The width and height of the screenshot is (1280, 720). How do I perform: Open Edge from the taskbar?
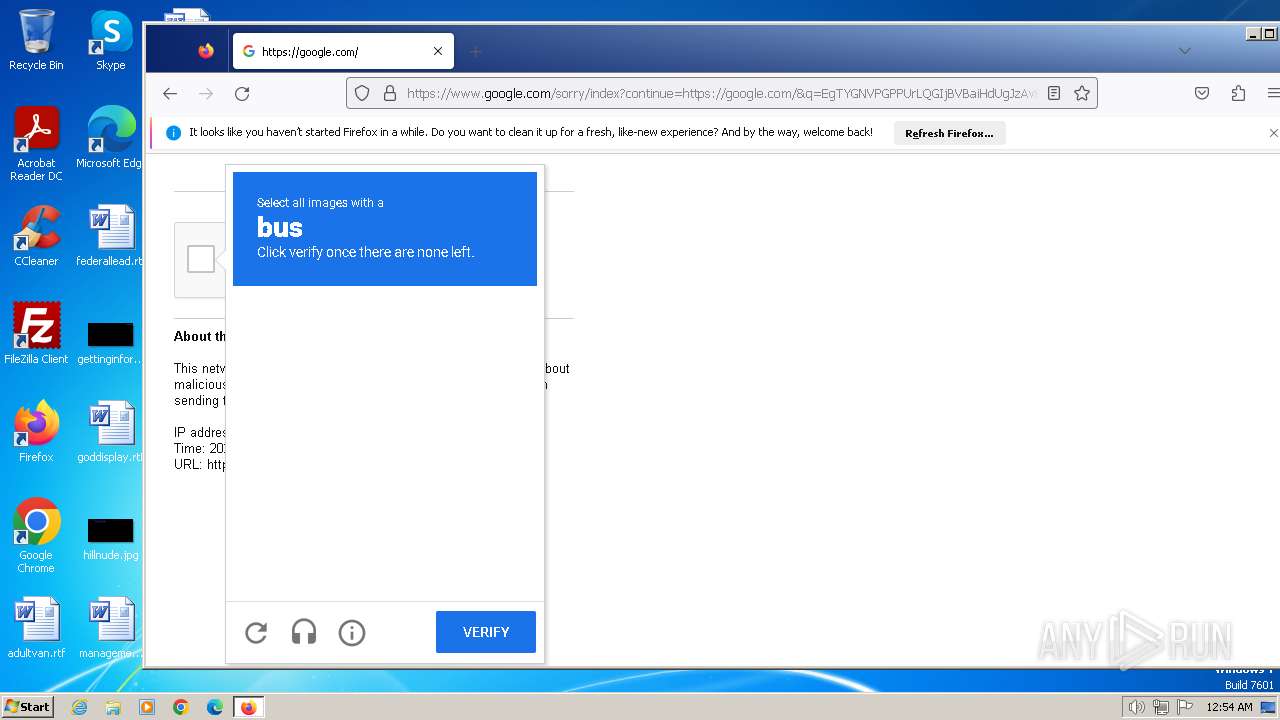215,707
